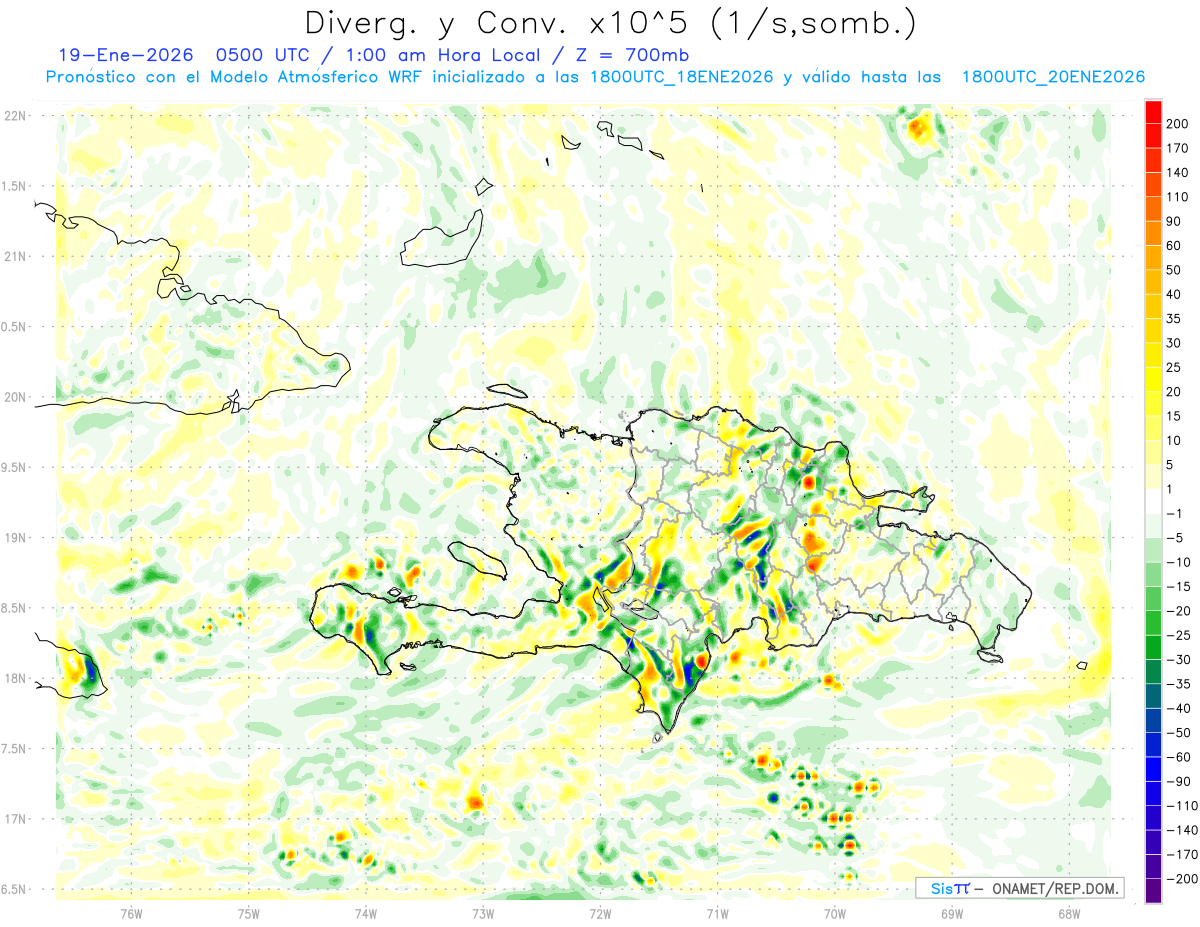Pick the white swatch between -1 and 1
1200x927 pixels.
click(1153, 501)
